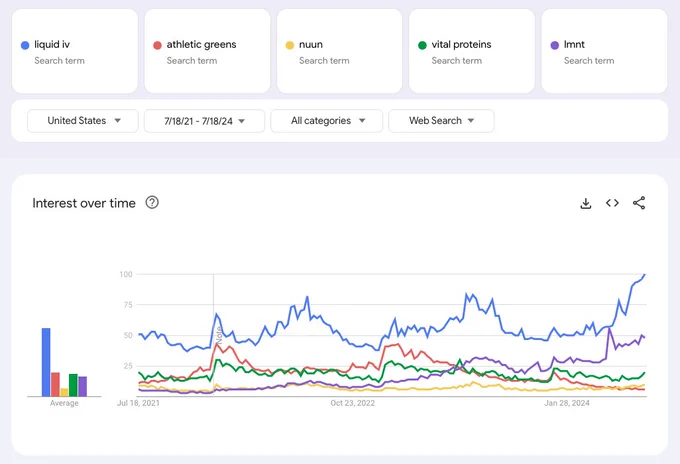Click the 25 y-axis label
This screenshot has width=680, height=464.
[x=128, y=366]
